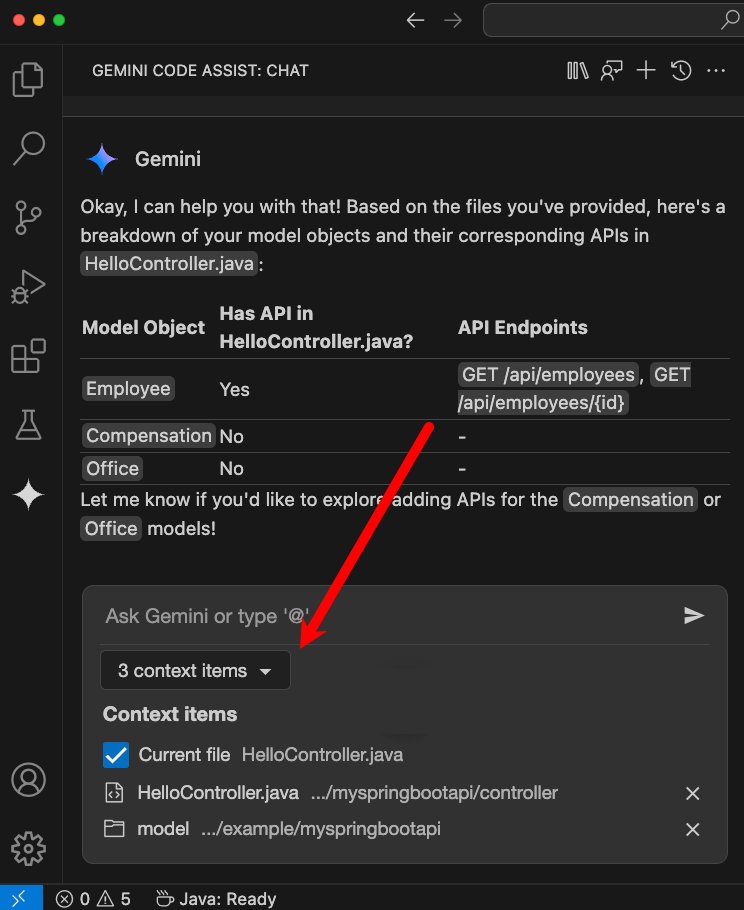
Task: Click the macOS green maximize button
Action: (59, 20)
